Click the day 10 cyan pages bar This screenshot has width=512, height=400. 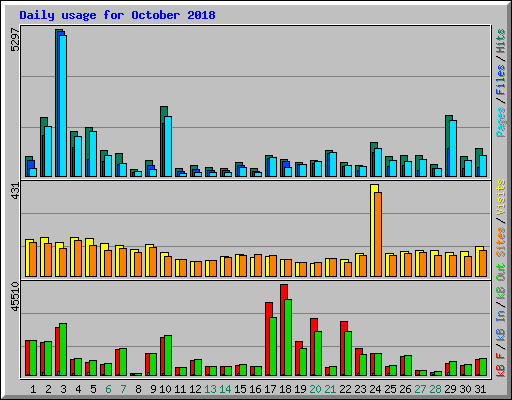(168, 146)
